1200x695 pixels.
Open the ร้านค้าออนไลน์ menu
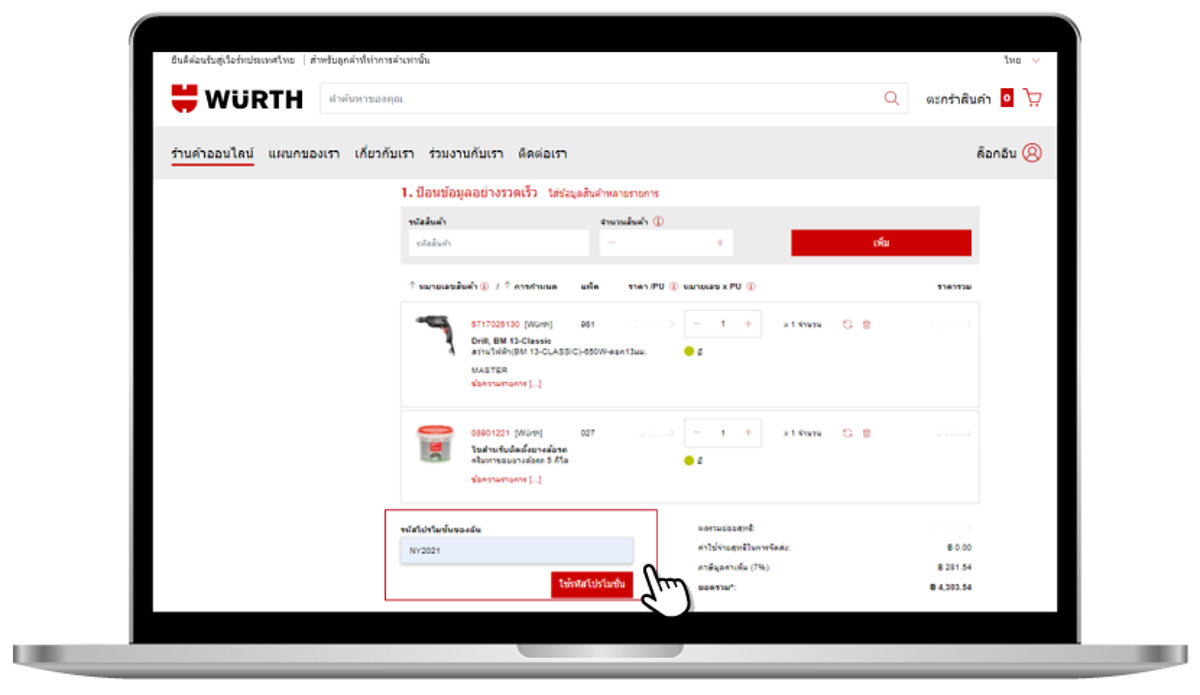click(212, 154)
